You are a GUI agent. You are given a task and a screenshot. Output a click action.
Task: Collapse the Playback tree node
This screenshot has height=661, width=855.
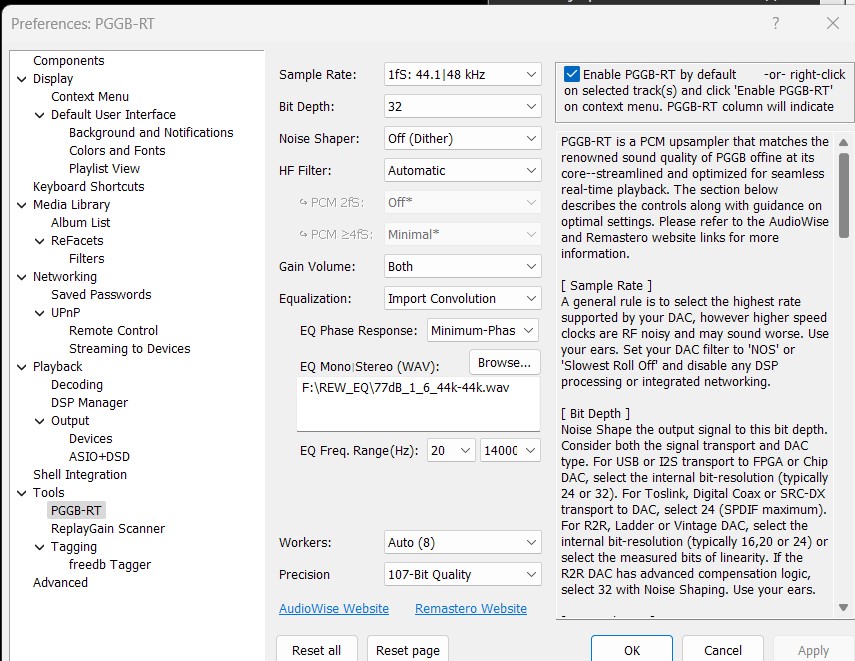(x=20, y=367)
